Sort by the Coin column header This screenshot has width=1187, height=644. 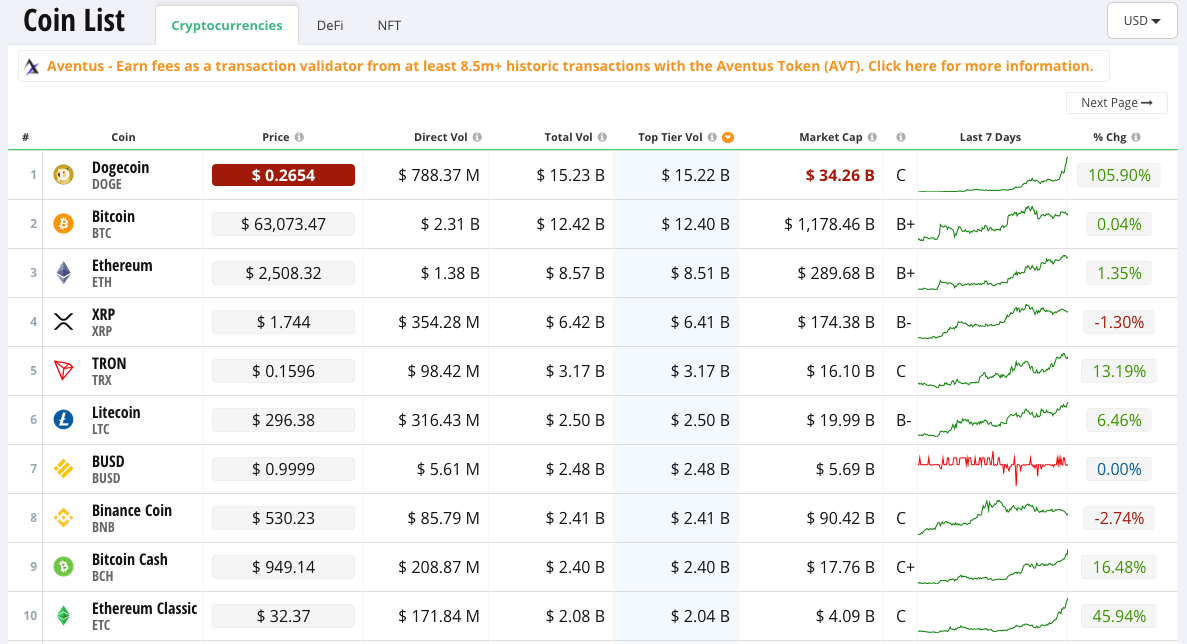(x=123, y=137)
